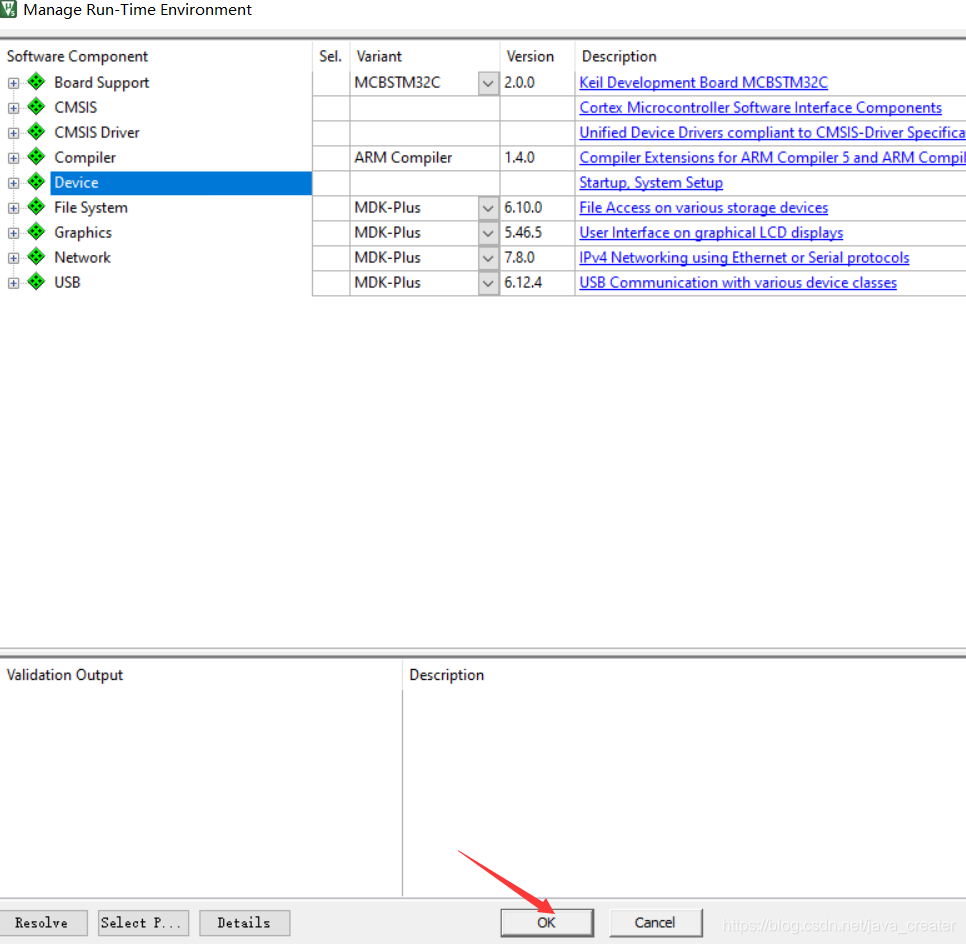Select the File System tree row label
This screenshot has width=966, height=944.
coord(91,208)
